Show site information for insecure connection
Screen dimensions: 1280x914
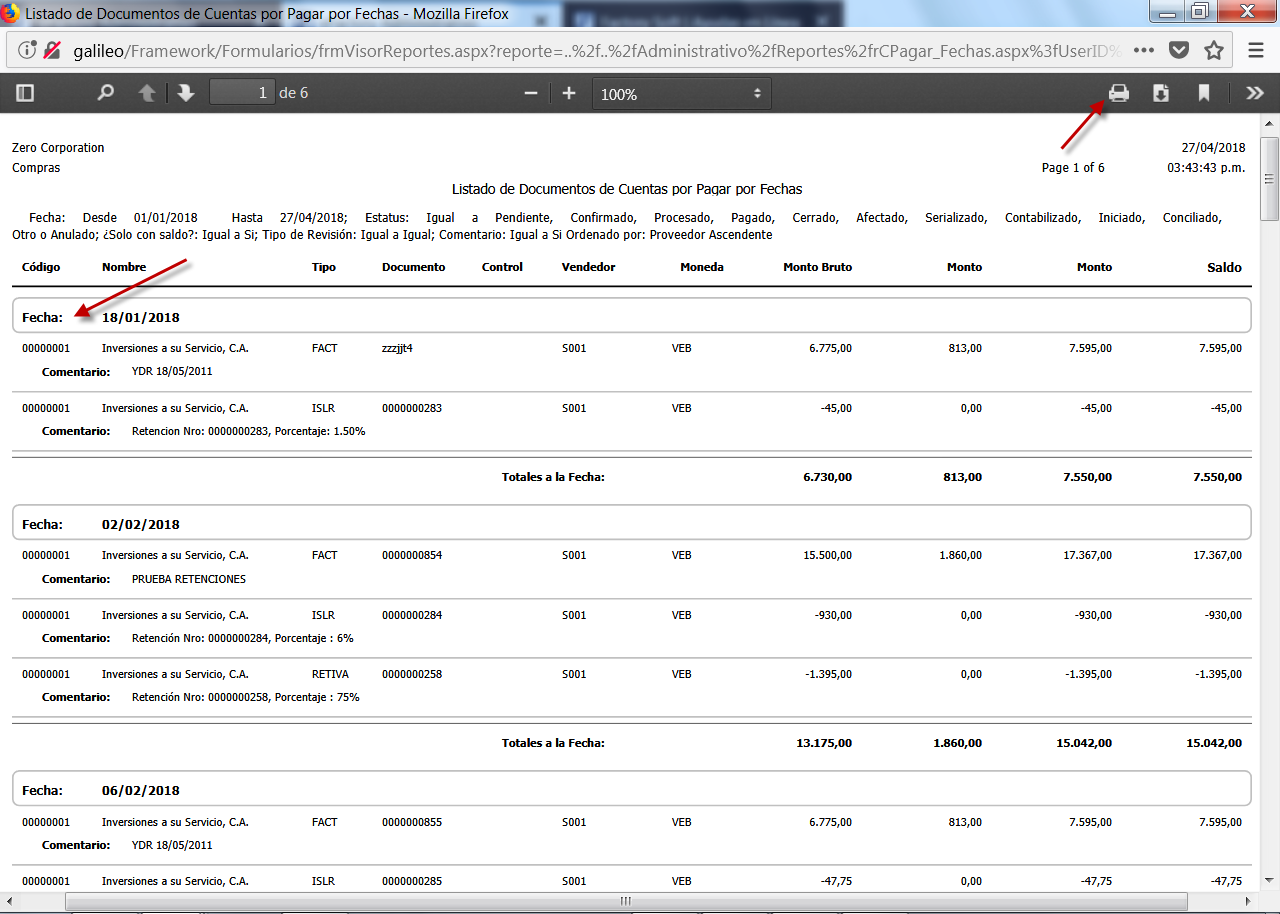tap(28, 50)
